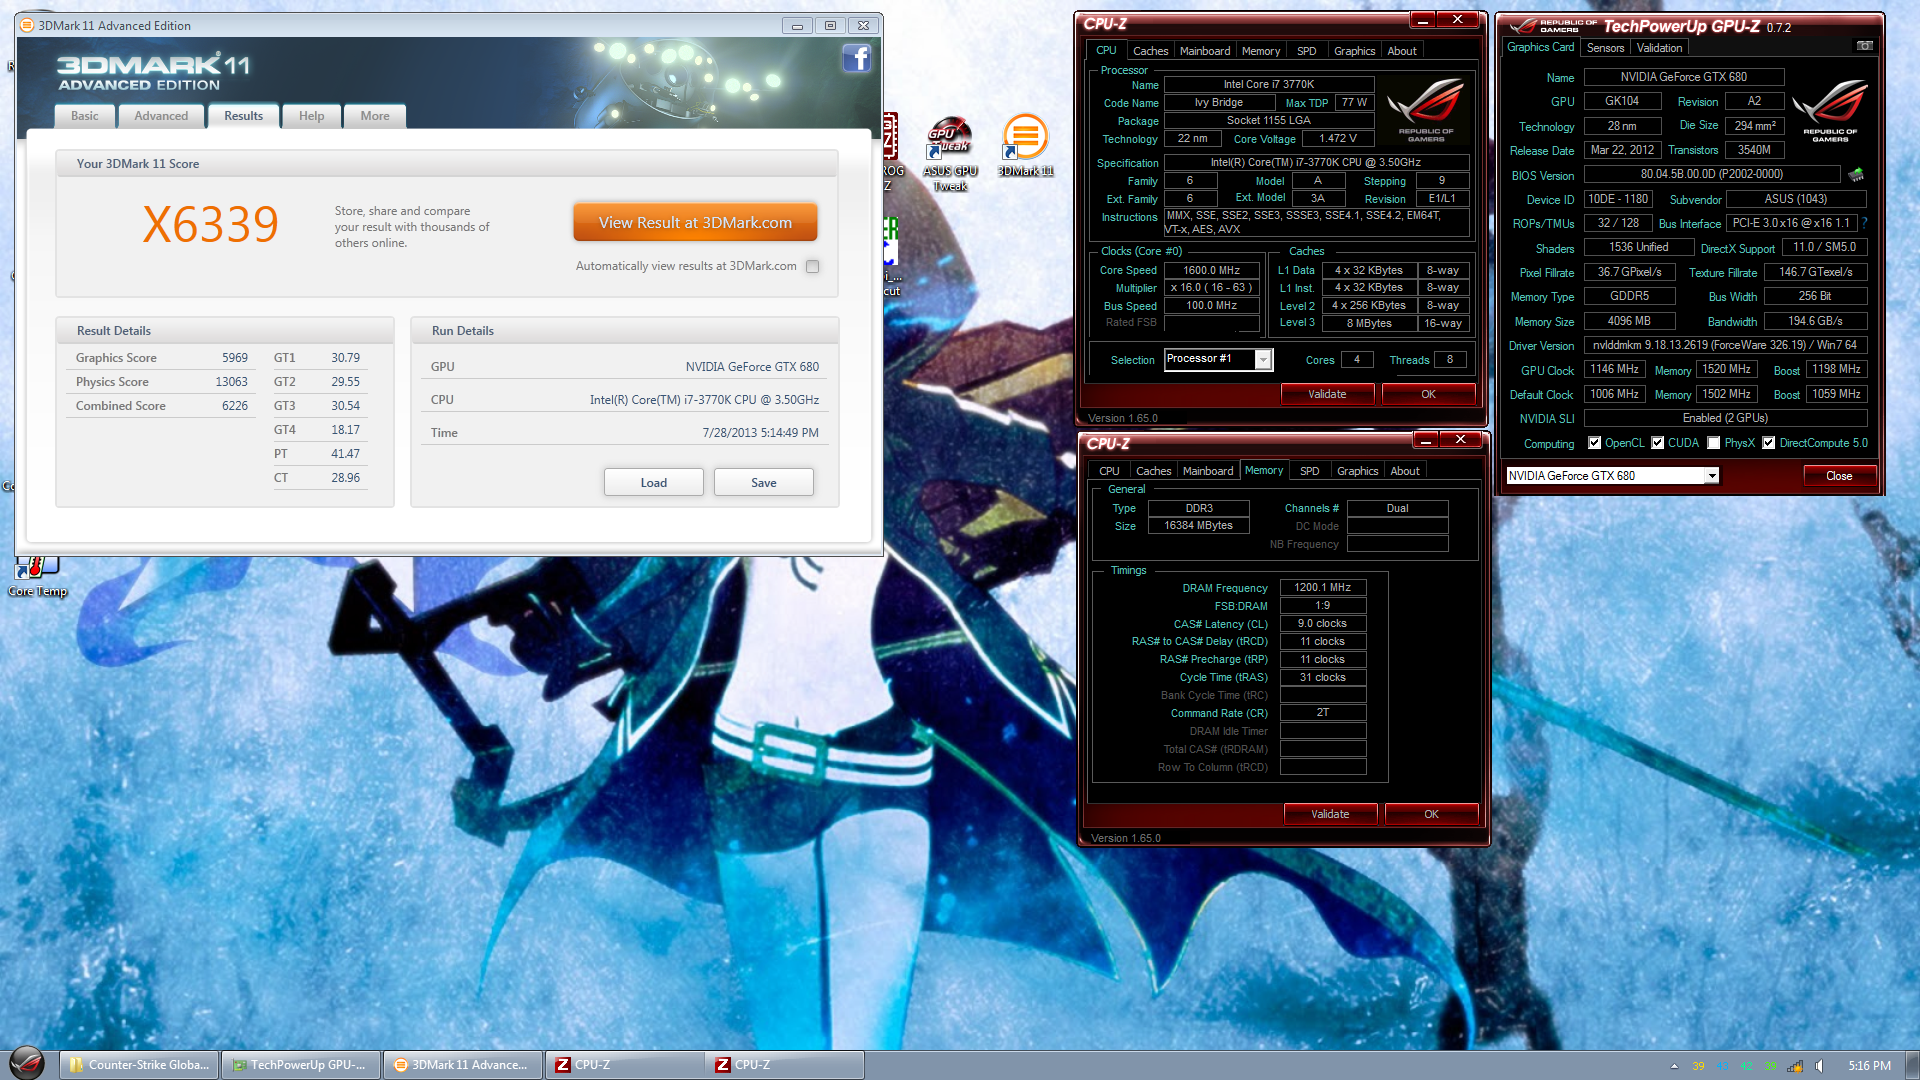This screenshot has height=1080, width=1920.
Task: Select 3DMark 11 Advanced taskbar button
Action: (x=462, y=1065)
